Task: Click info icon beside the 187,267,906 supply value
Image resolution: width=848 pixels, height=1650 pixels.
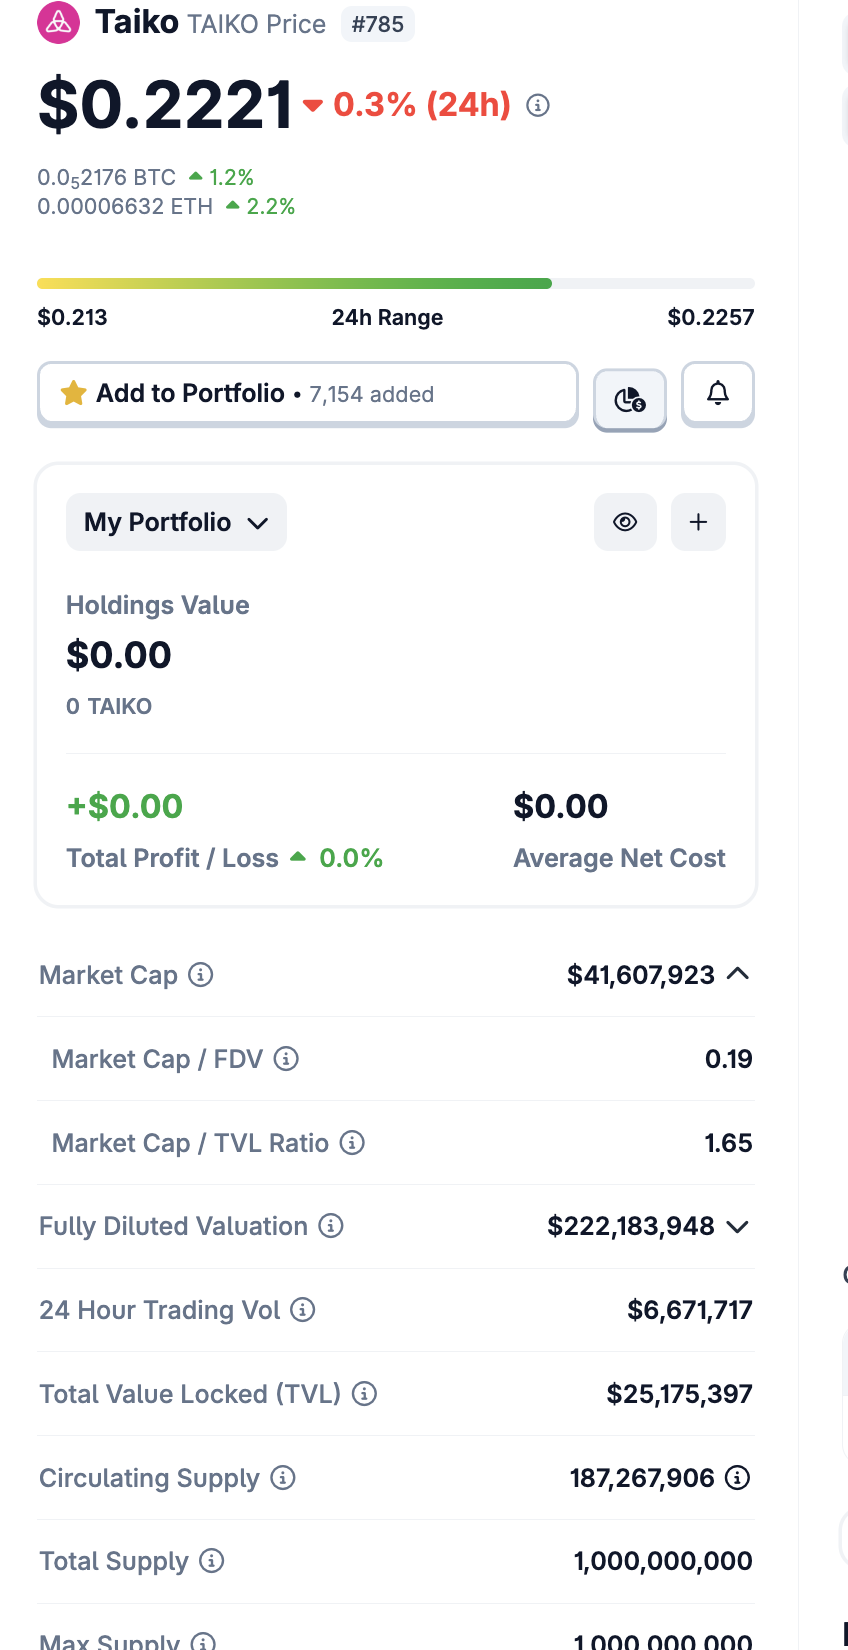Action: point(737,1477)
